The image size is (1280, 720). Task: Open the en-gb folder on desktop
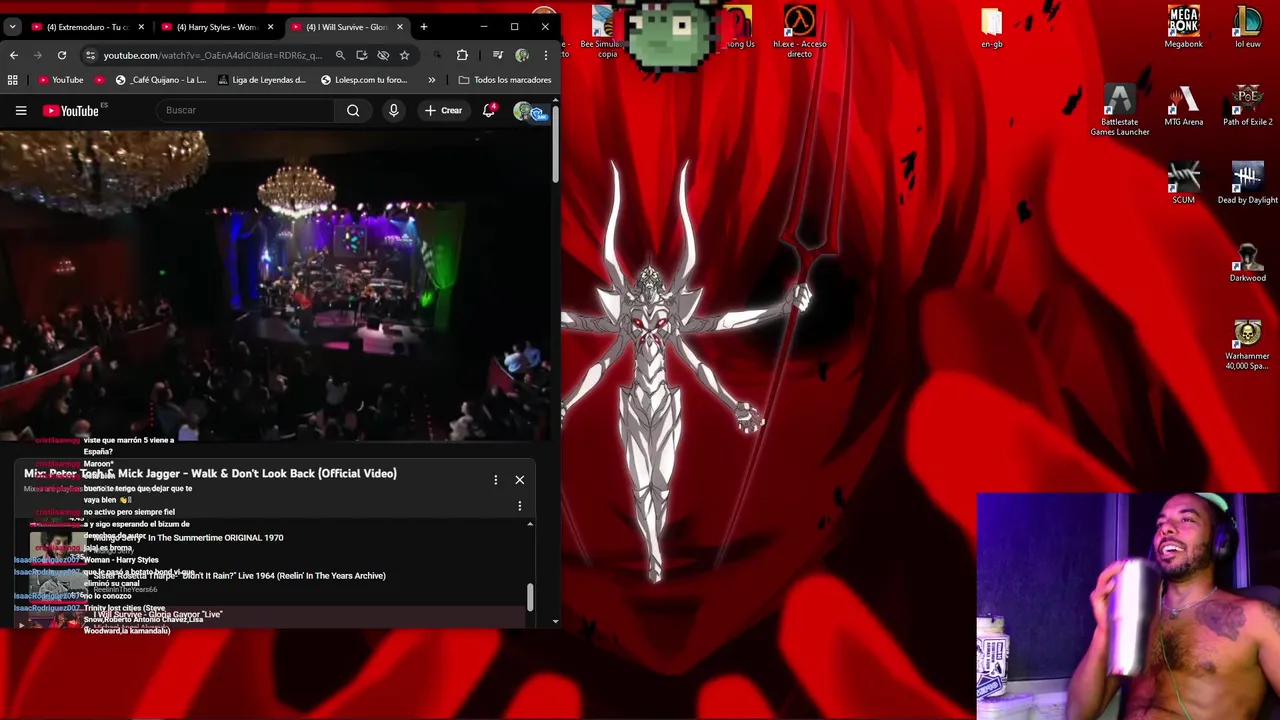[991, 27]
